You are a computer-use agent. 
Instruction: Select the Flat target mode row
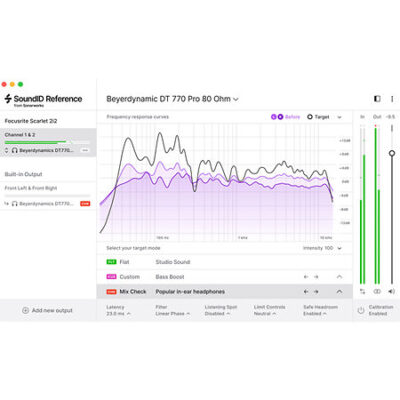click(x=225, y=262)
